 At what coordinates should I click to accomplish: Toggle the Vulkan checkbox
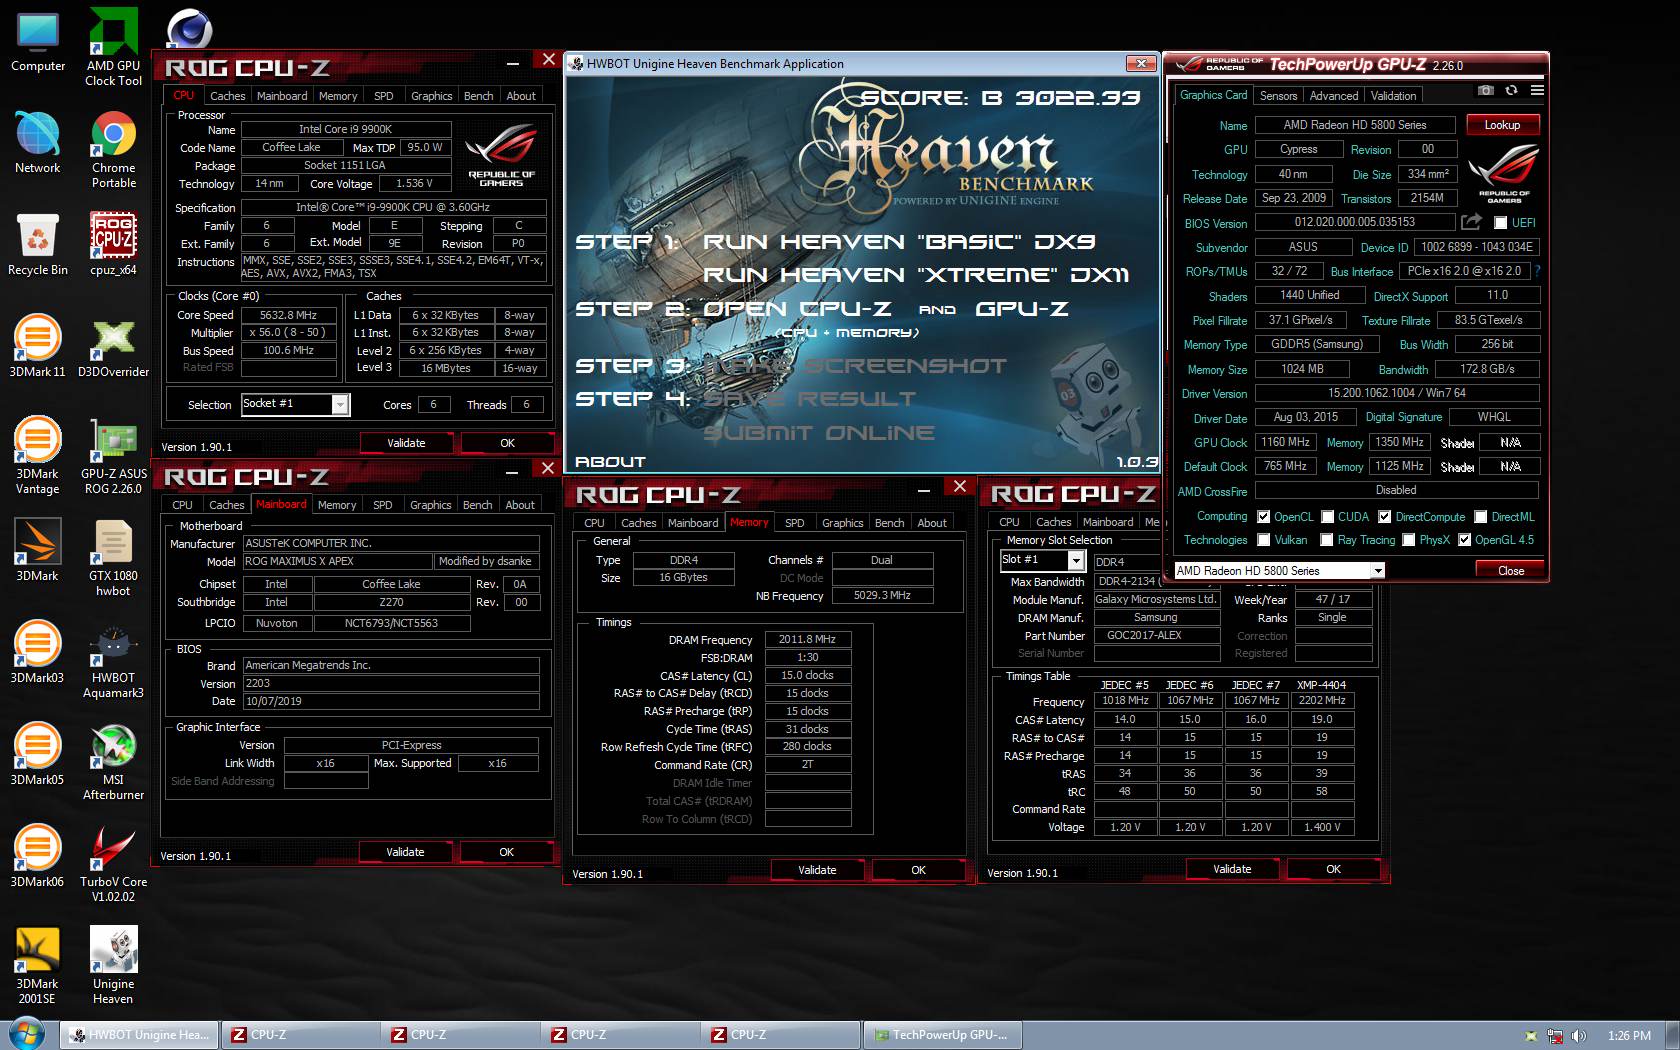(1264, 540)
